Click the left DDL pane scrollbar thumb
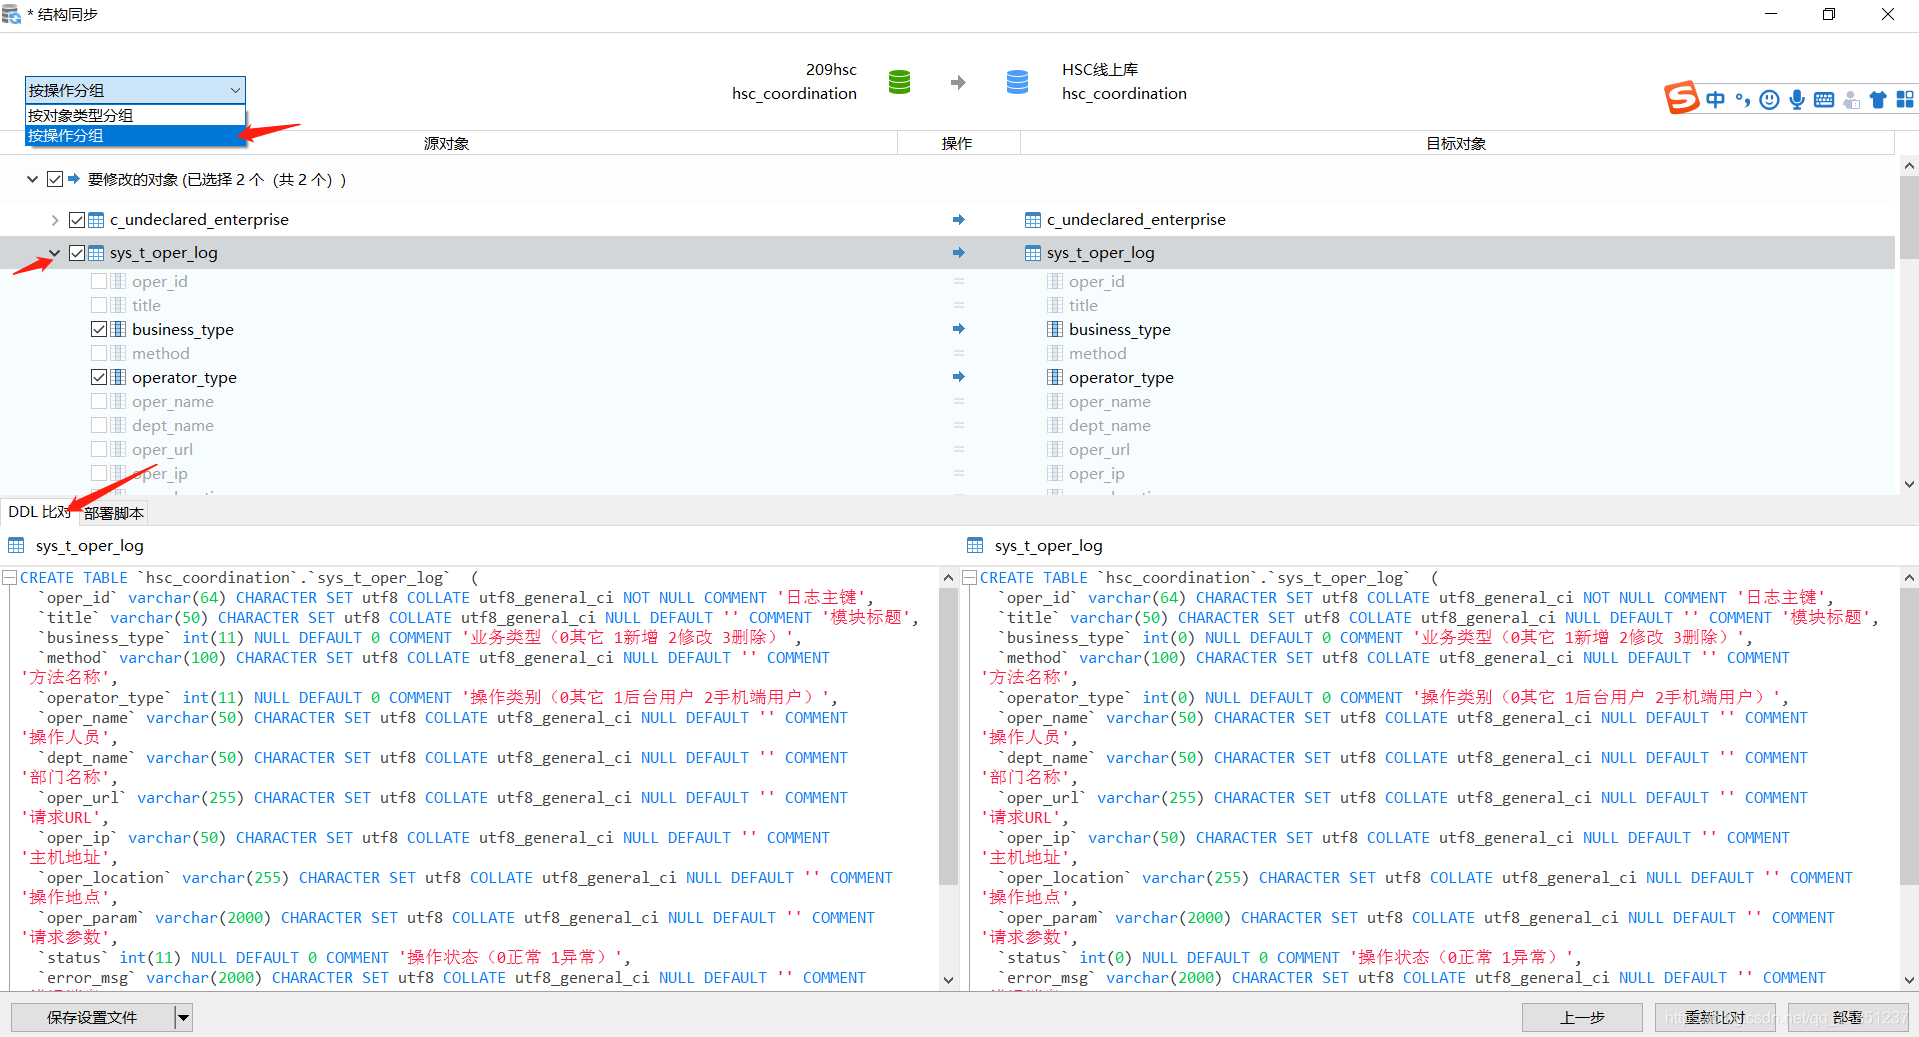 (x=949, y=735)
